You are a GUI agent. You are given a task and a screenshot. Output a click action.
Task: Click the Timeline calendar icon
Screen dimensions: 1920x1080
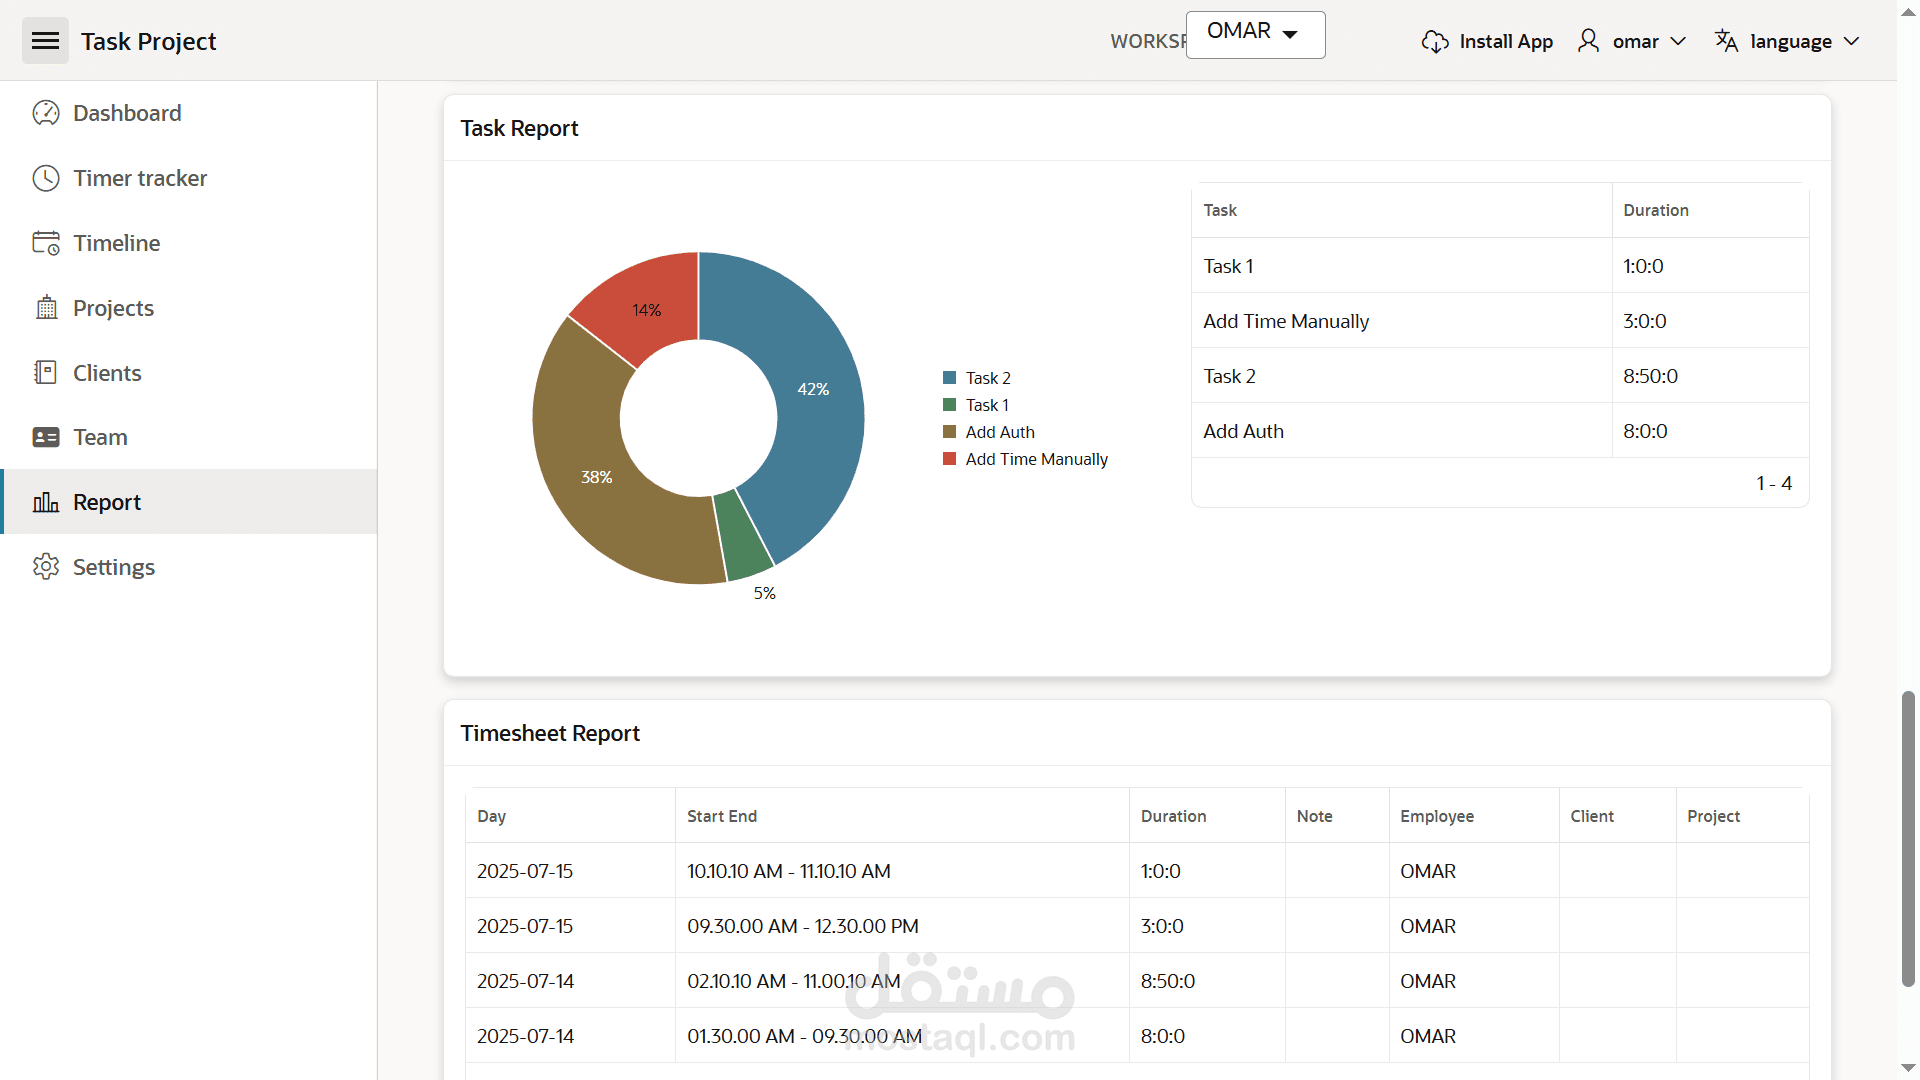46,243
